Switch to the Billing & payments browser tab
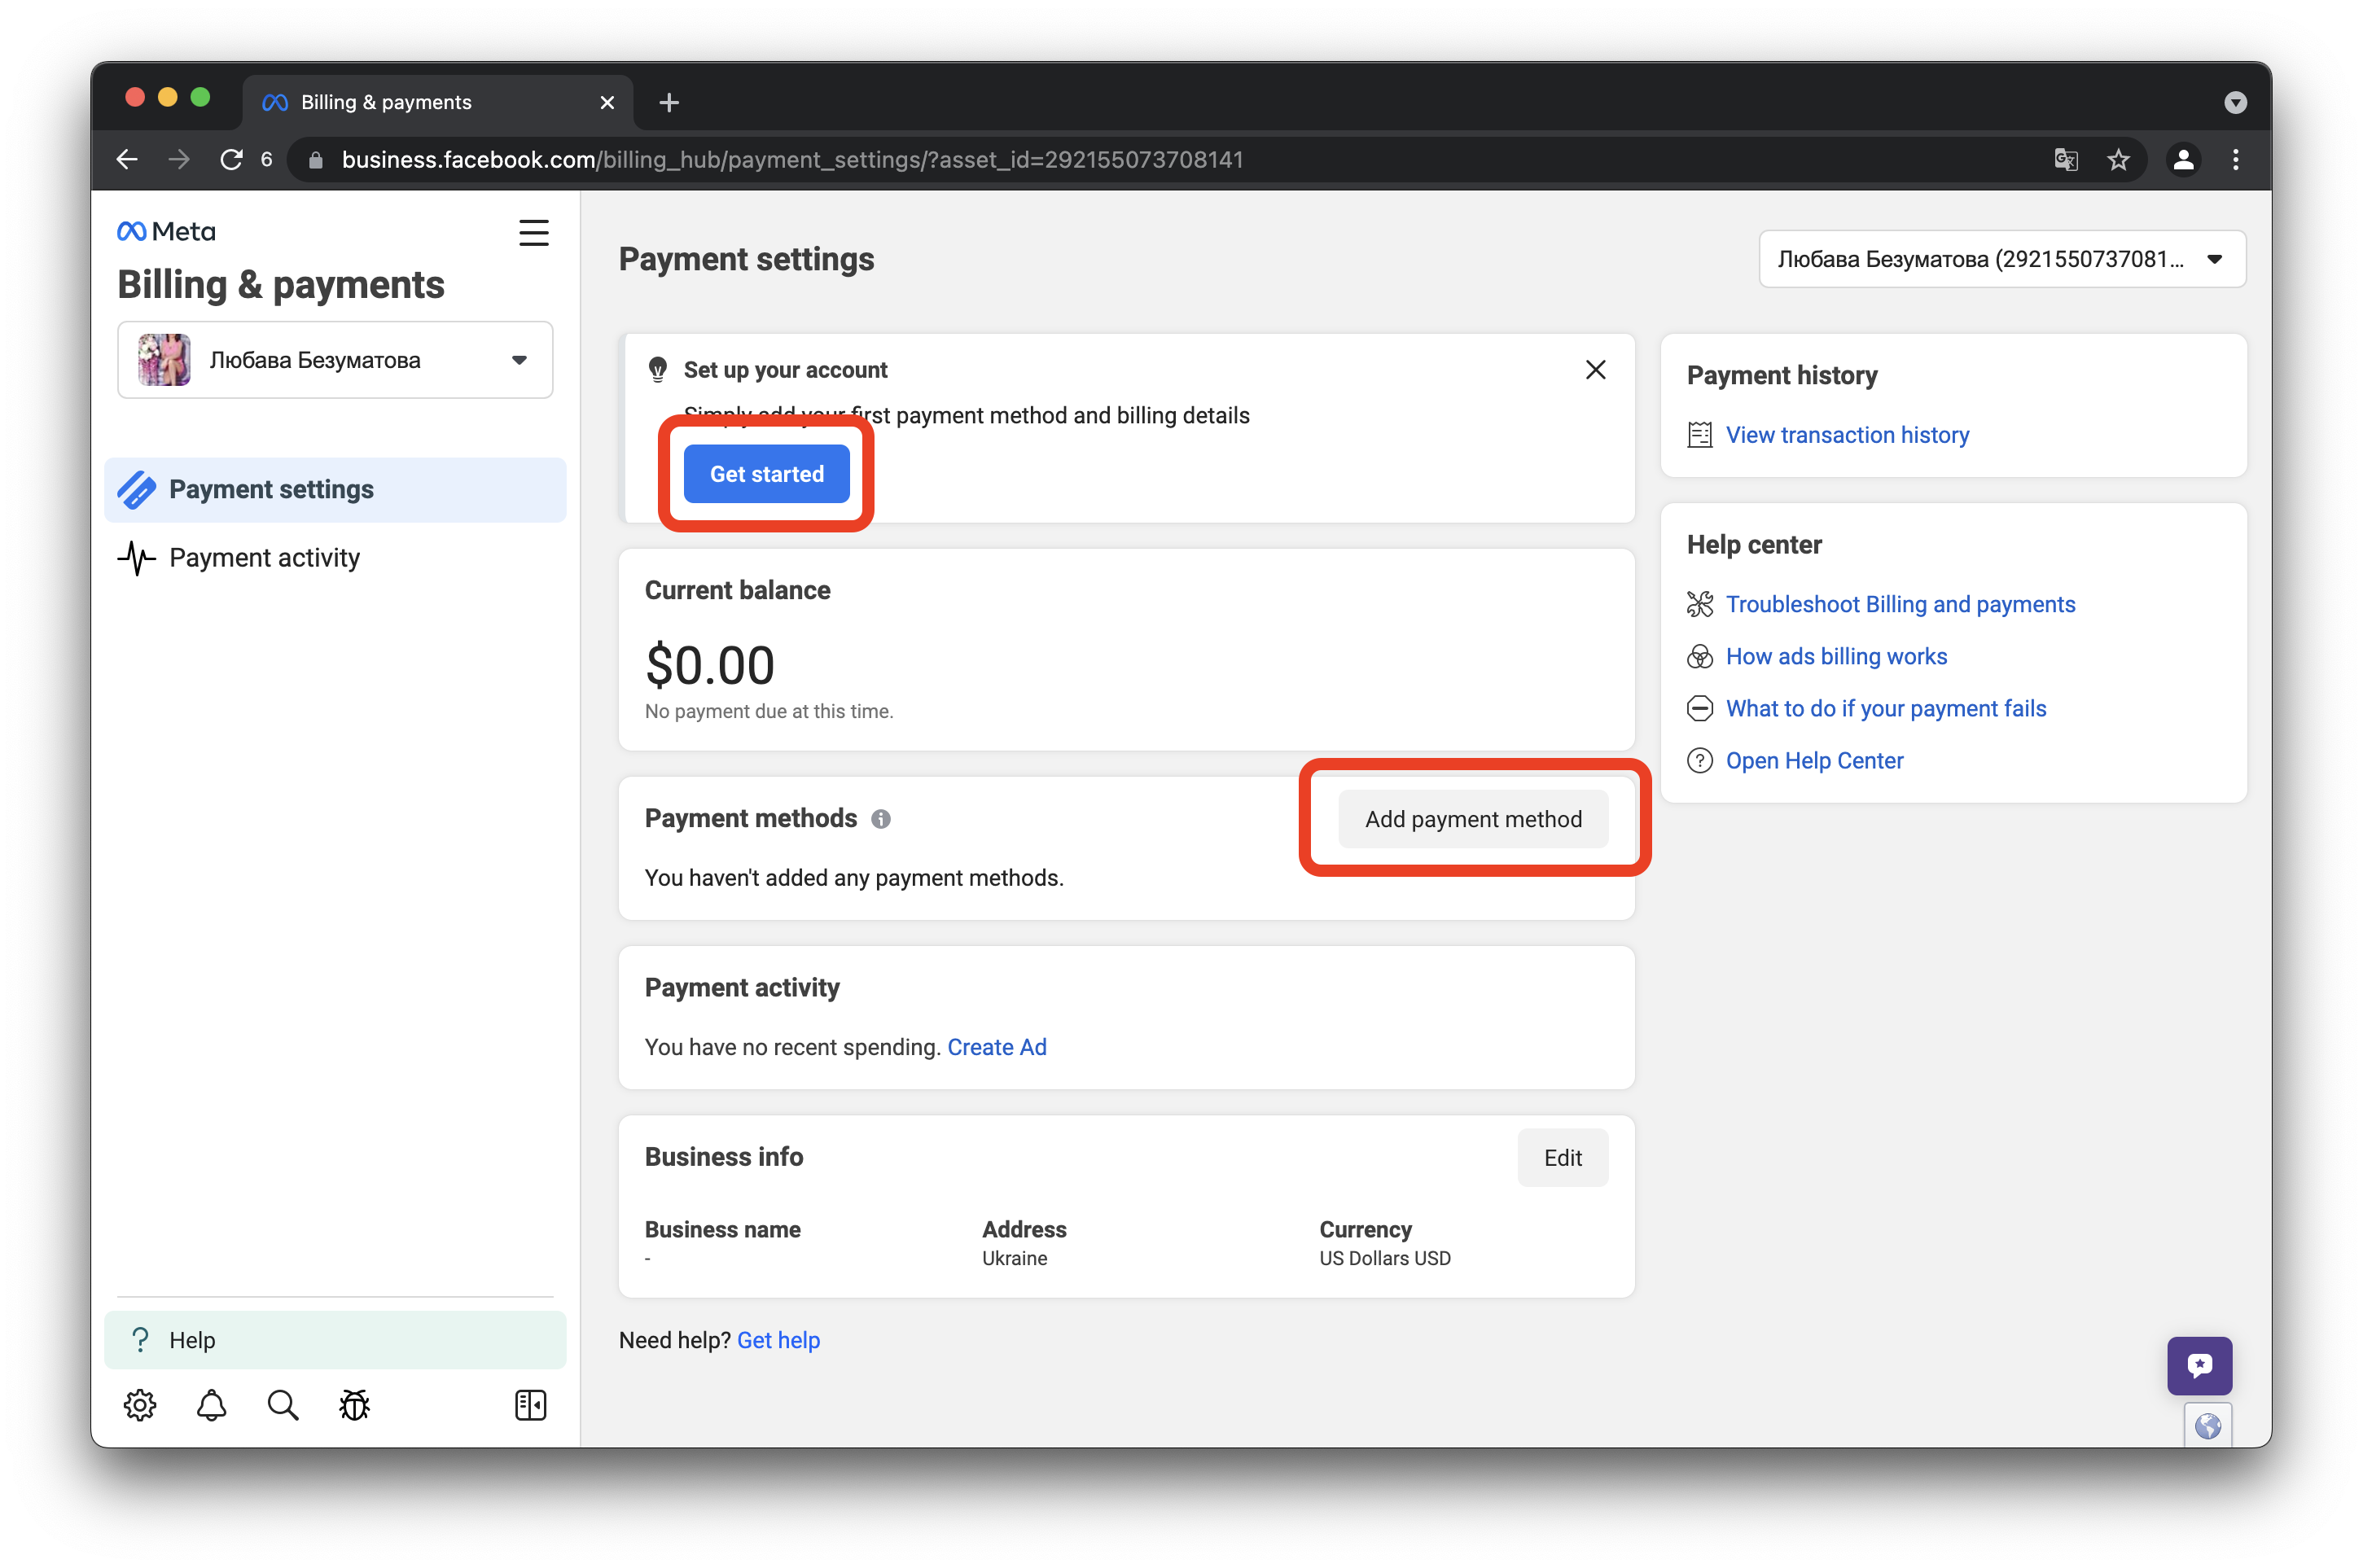Viewport: 2363px width, 1568px height. [438, 102]
